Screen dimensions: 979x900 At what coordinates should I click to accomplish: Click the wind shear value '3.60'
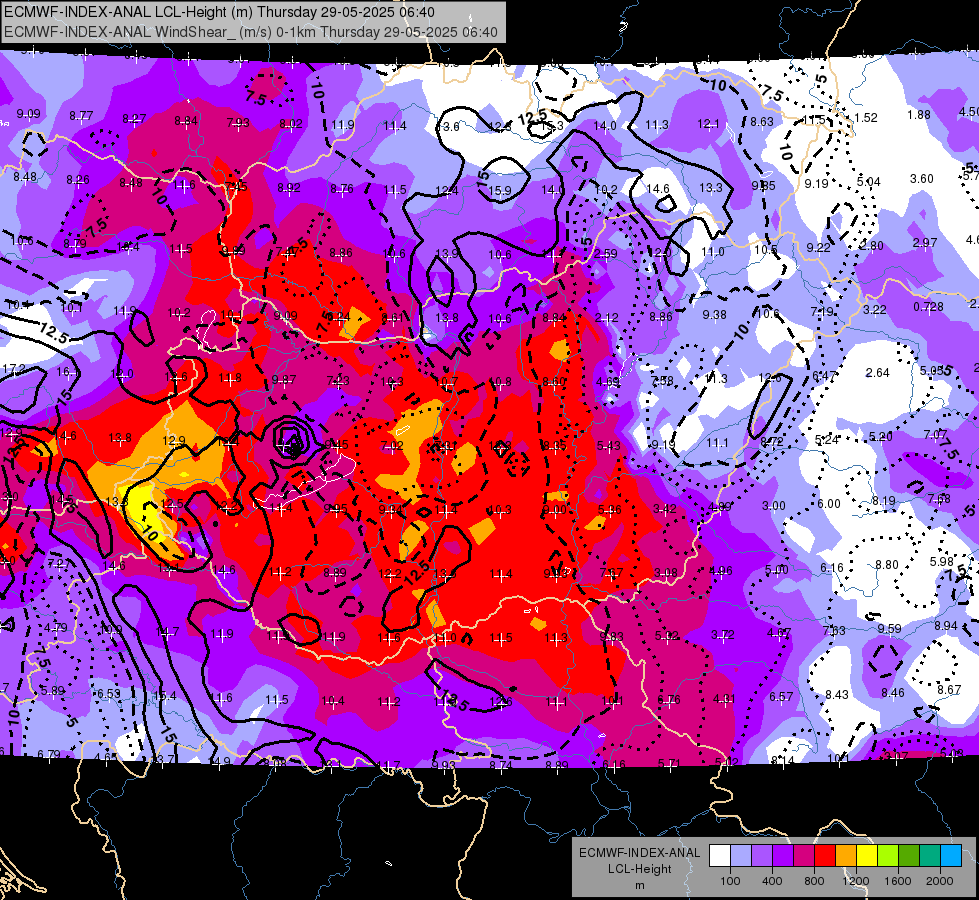tap(922, 179)
